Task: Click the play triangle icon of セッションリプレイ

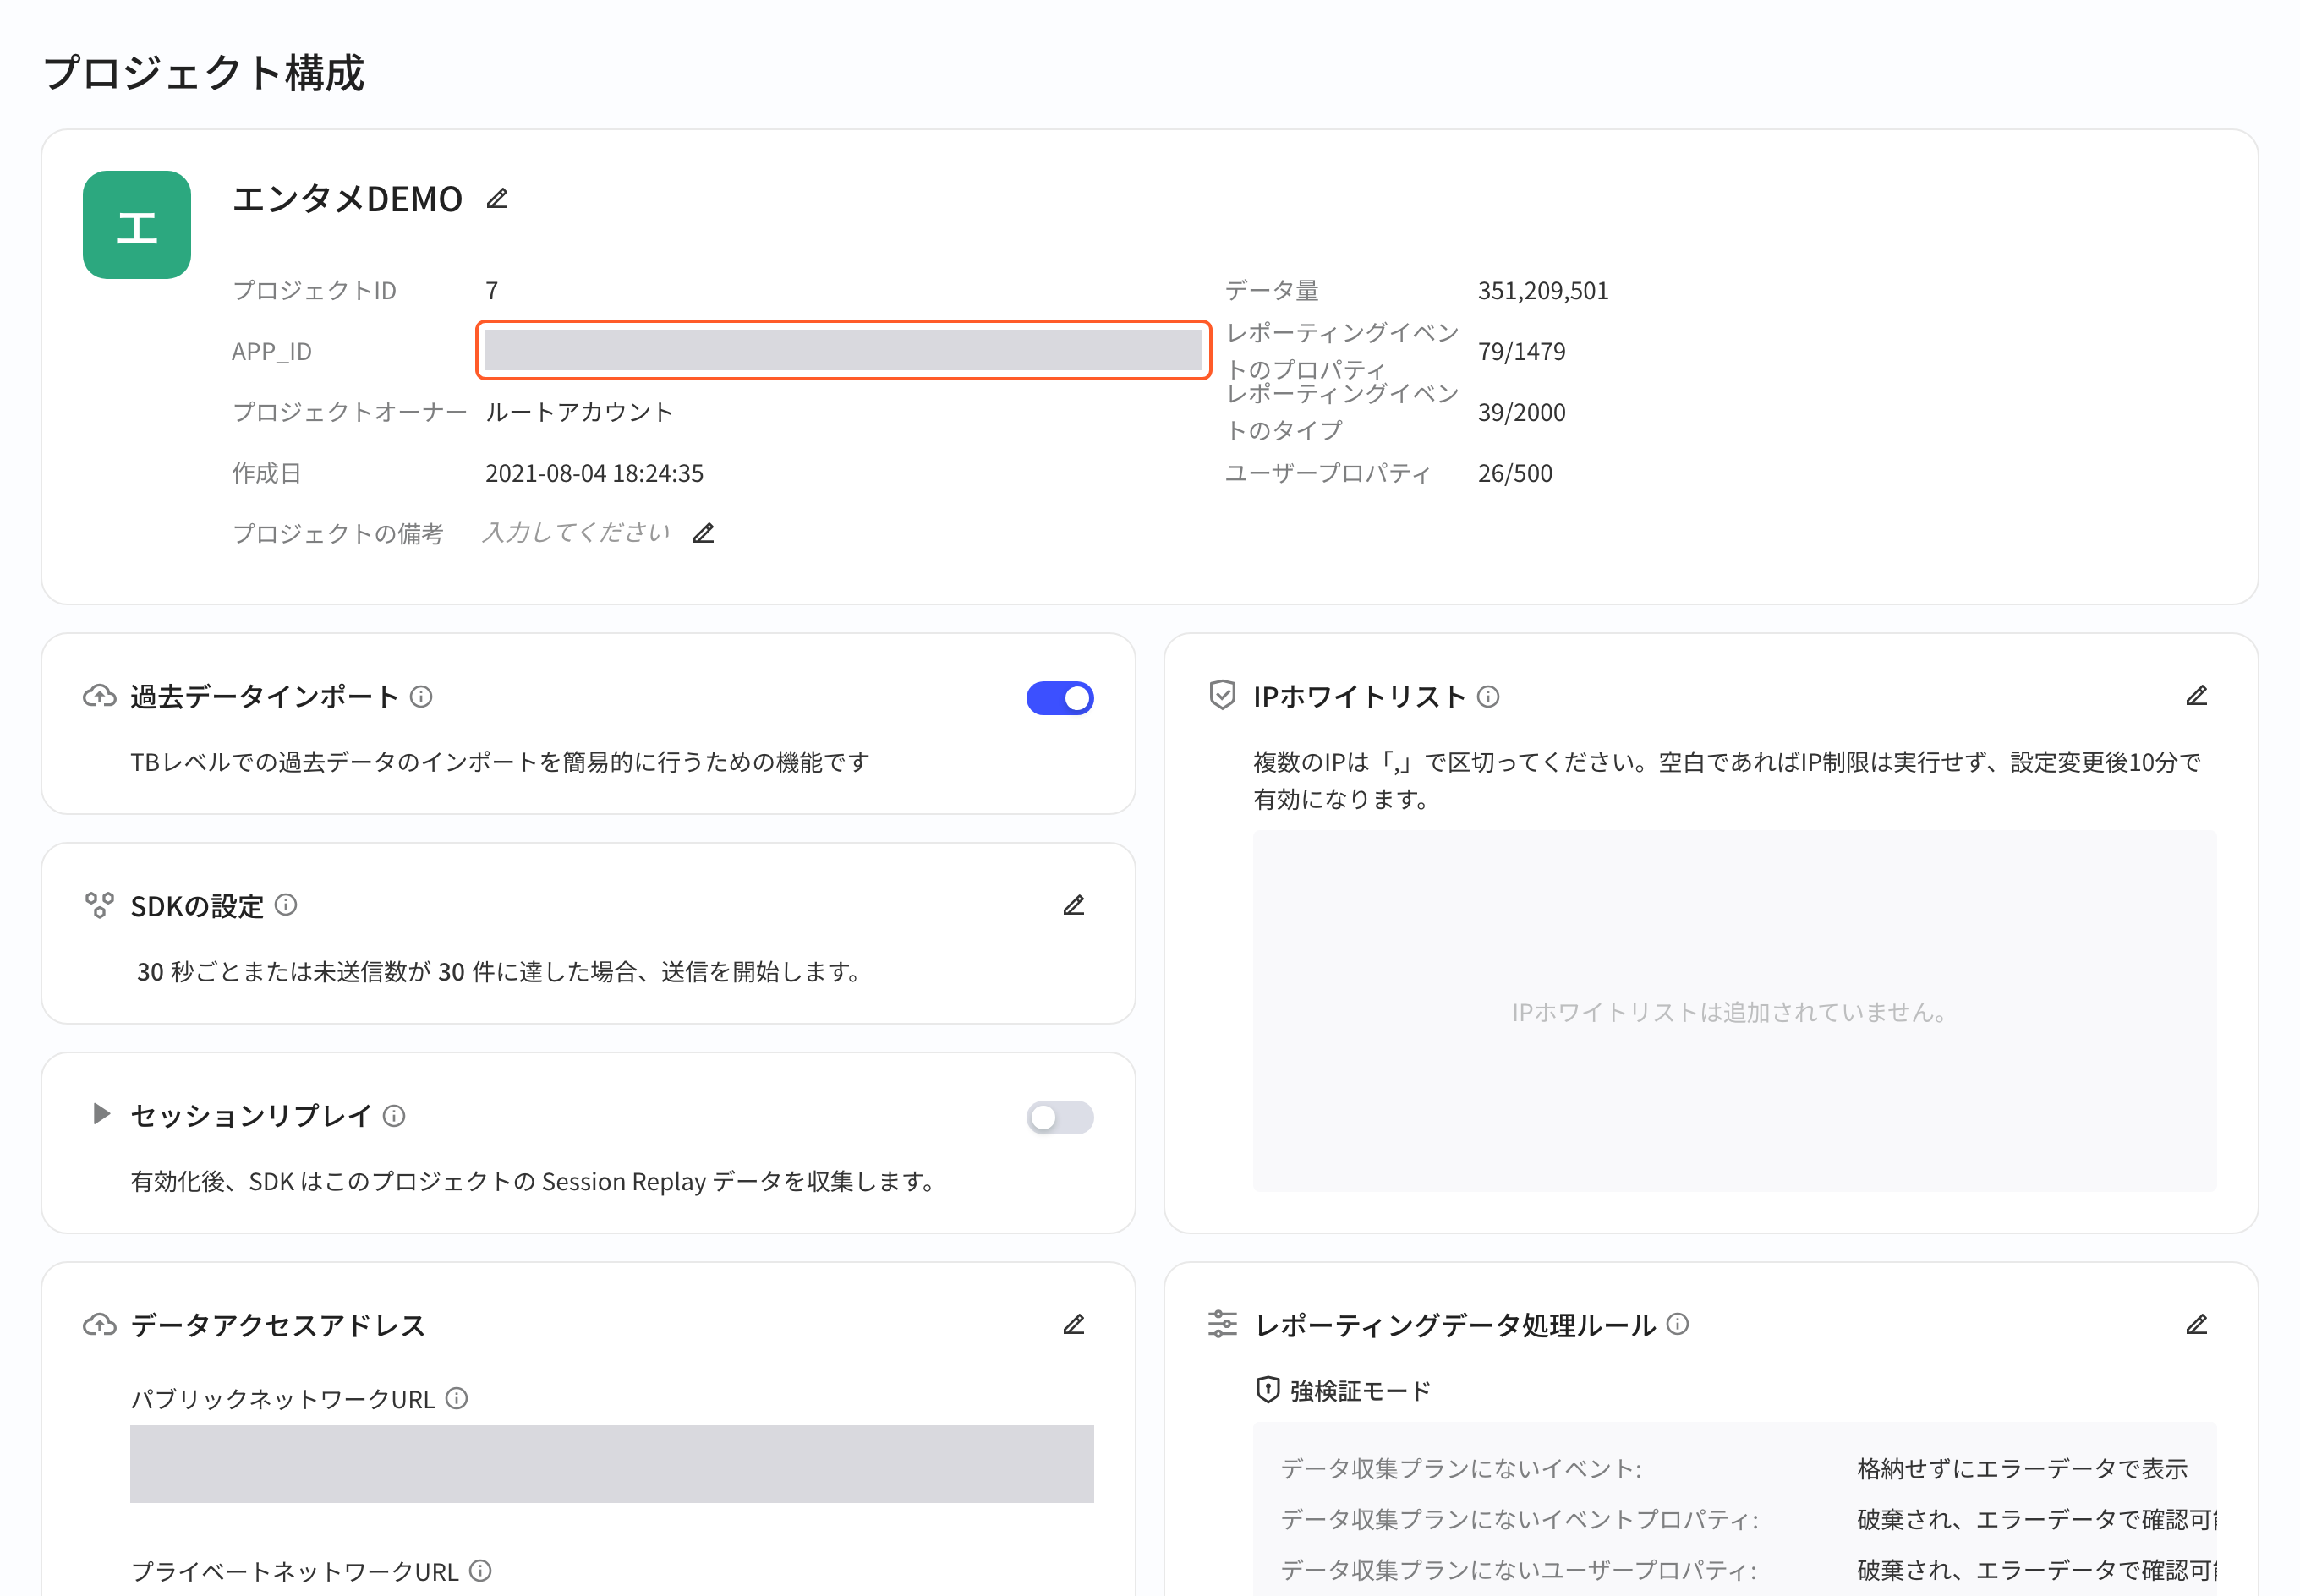Action: pyautogui.click(x=101, y=1114)
